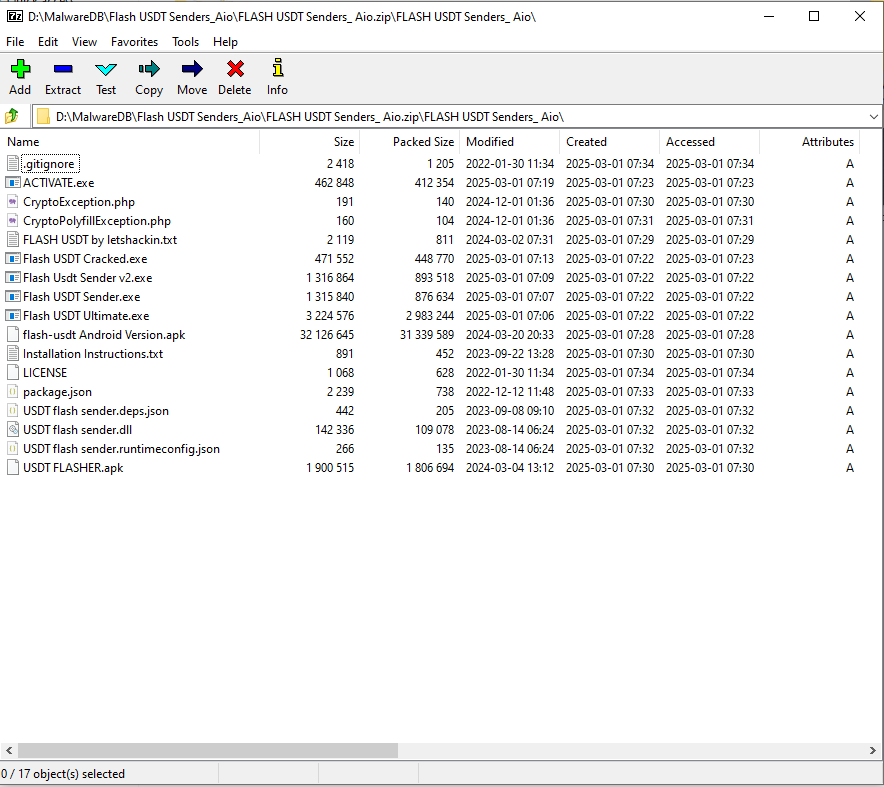Viewport: 884px width, 787px height.
Task: Click modified date 2025-03-01 07:19
Action: [x=510, y=183]
